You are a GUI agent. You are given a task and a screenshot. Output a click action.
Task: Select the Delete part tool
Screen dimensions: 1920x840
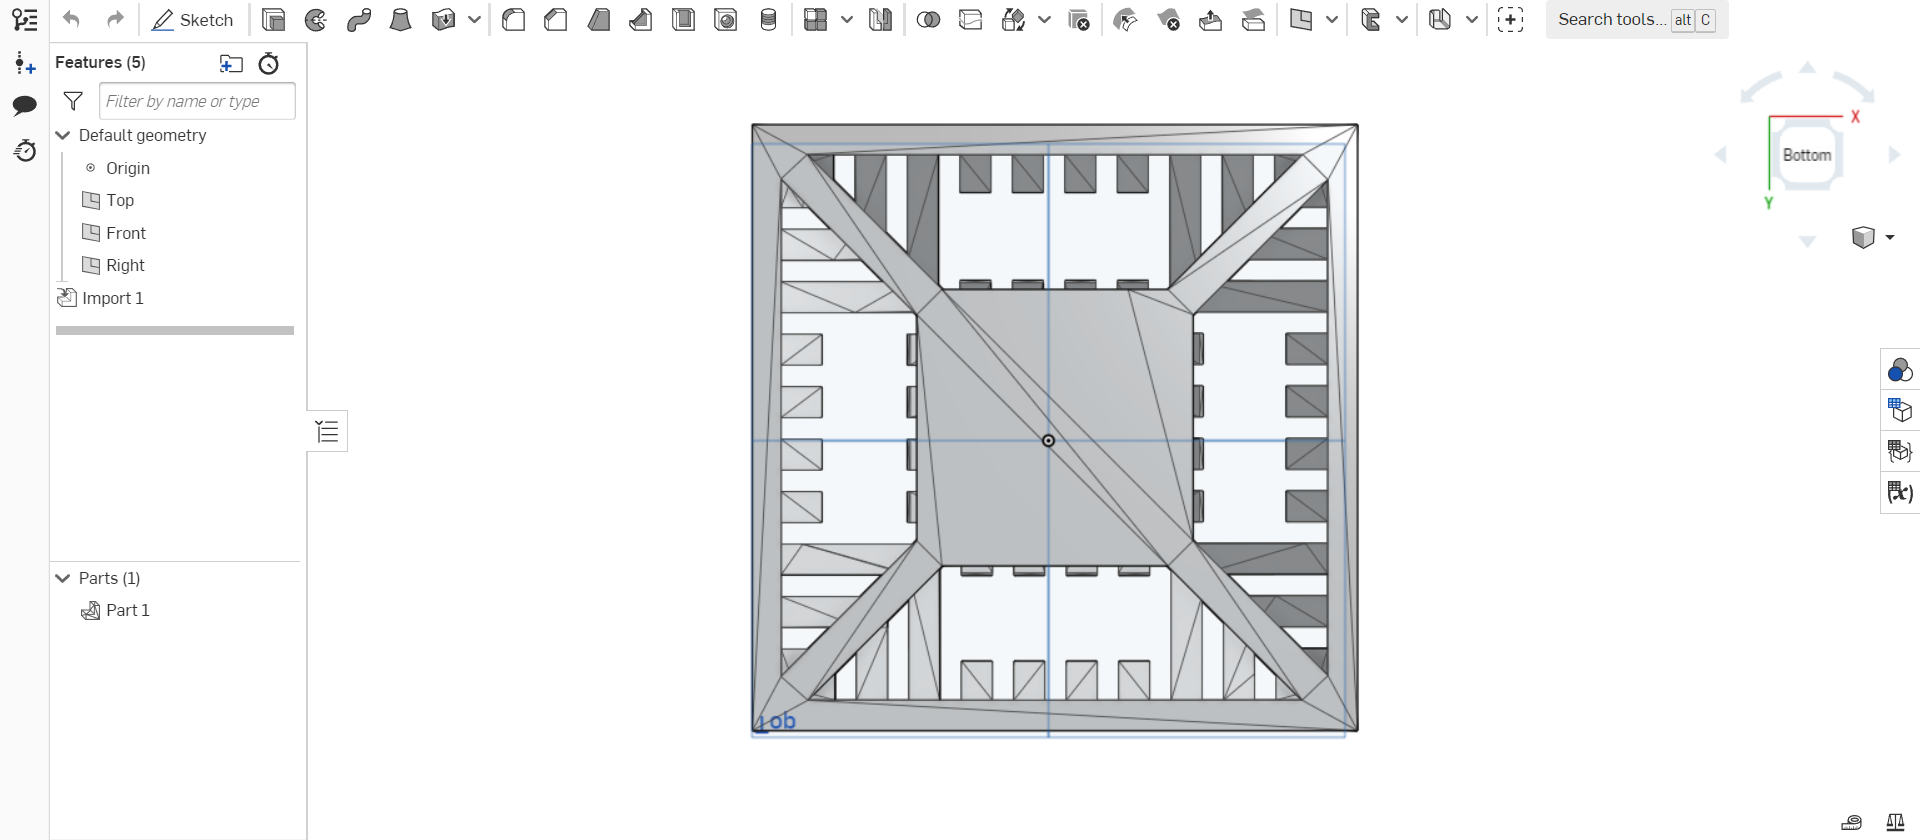pos(1079,20)
